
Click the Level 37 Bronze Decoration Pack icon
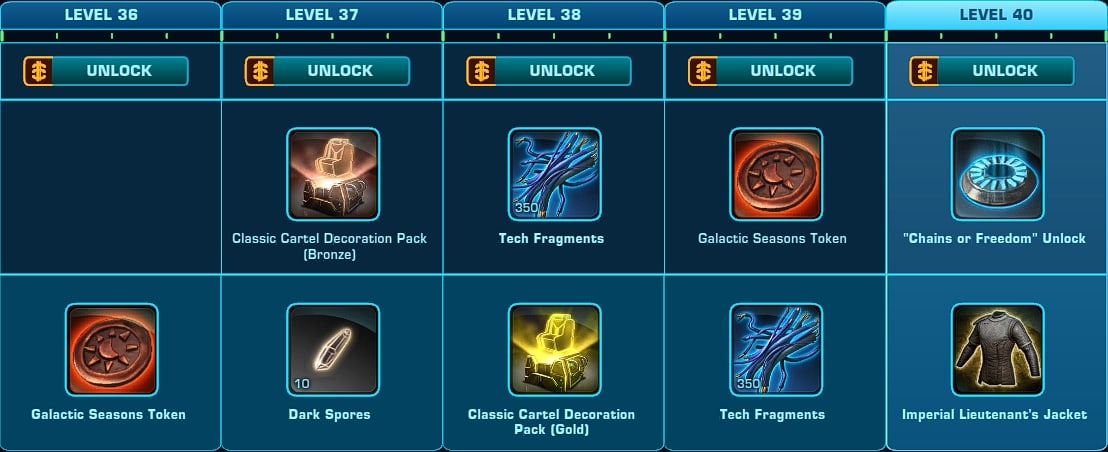333,174
